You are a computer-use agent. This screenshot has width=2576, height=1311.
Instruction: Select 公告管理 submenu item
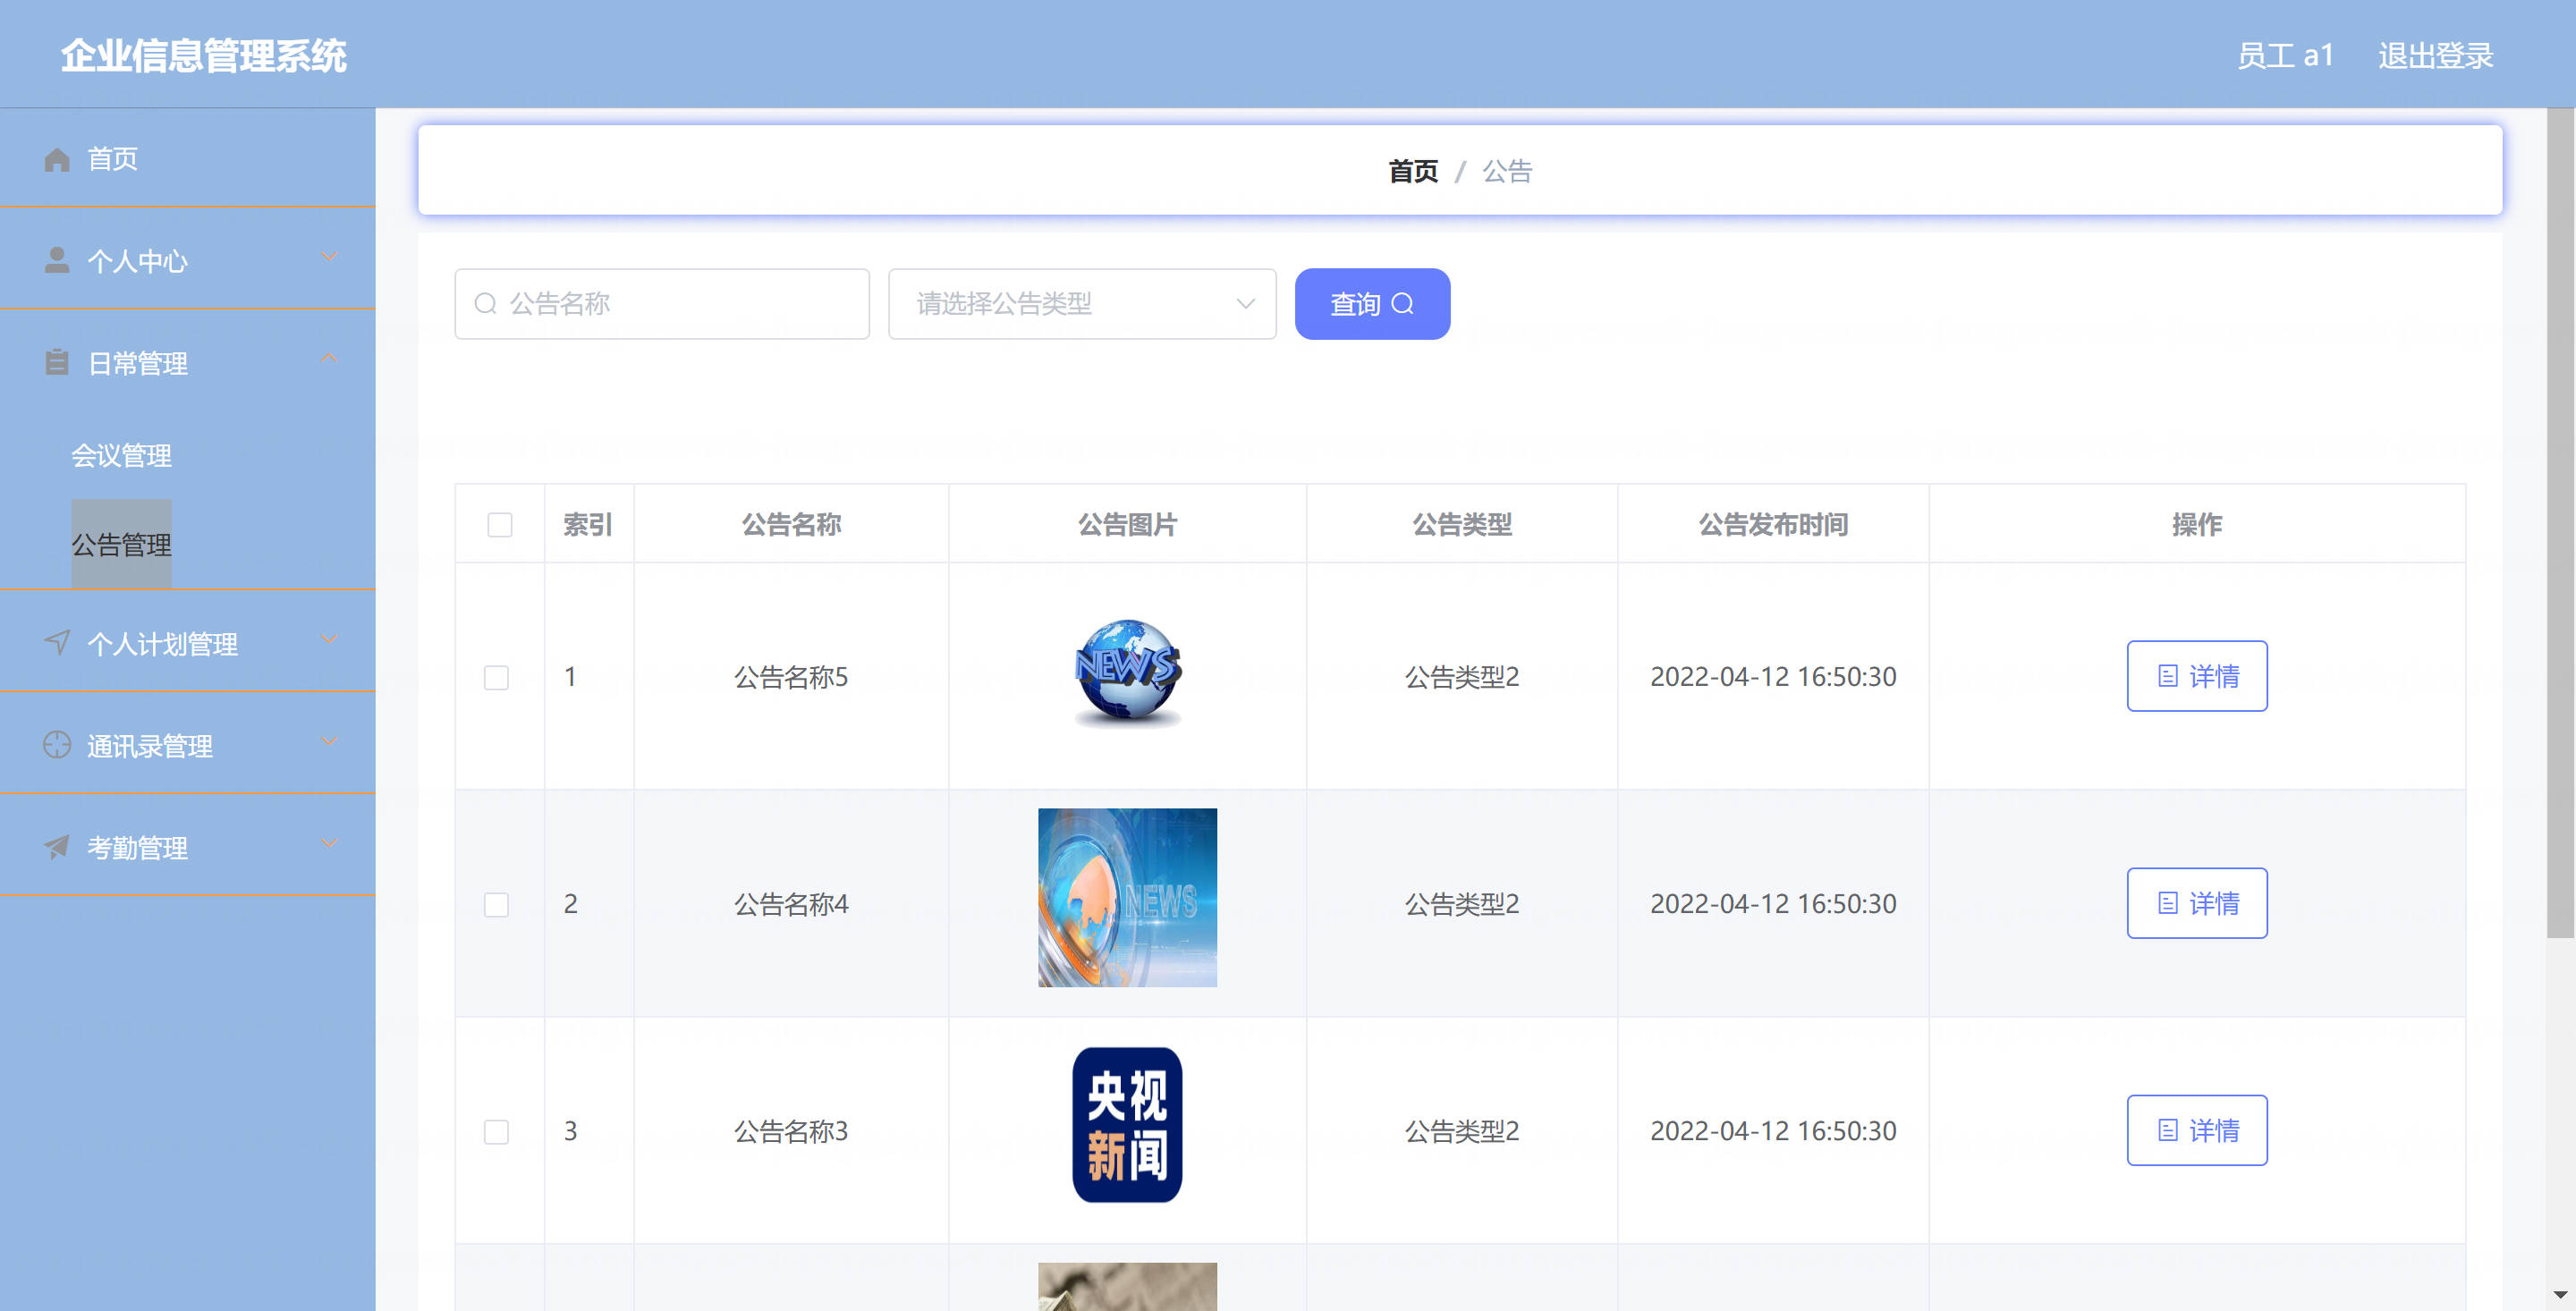[x=121, y=544]
